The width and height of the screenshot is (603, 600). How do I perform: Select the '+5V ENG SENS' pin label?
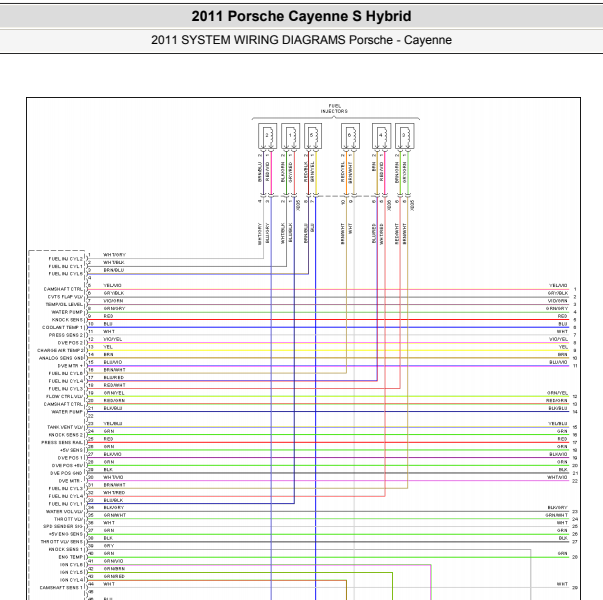click(x=66, y=534)
